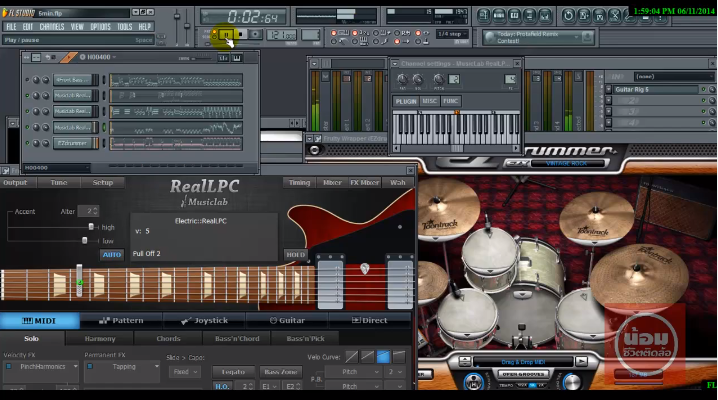Open the CHANNELS menu
The width and height of the screenshot is (718, 400).
pos(52,27)
